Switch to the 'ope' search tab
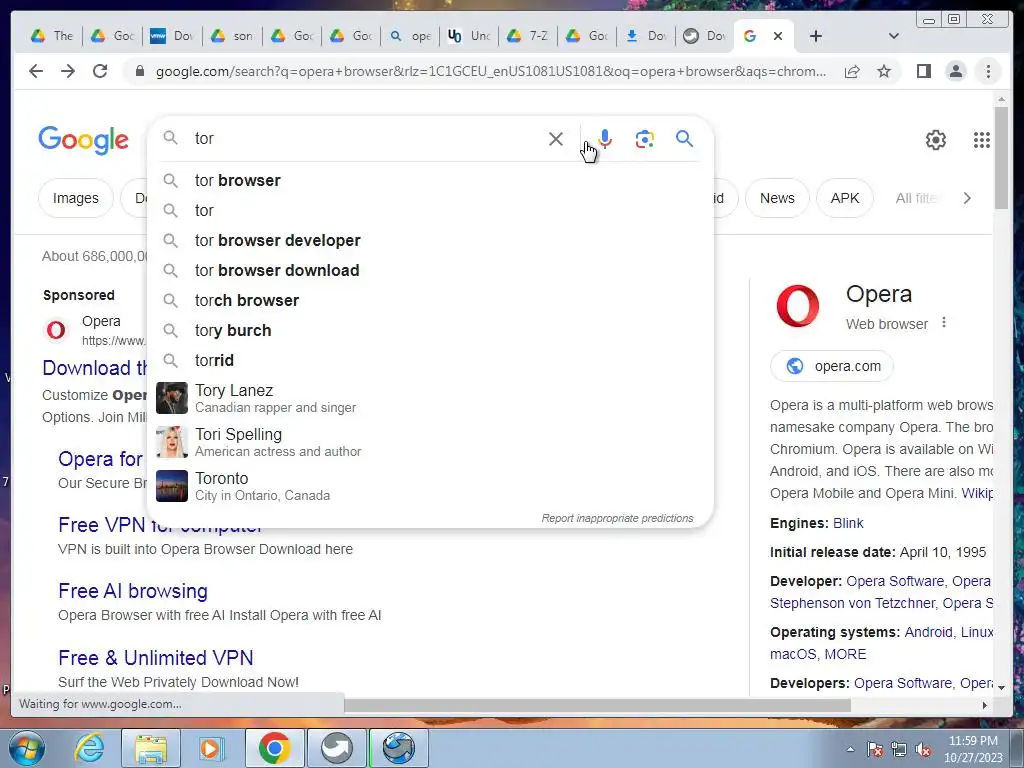1024x768 pixels. (x=410, y=36)
